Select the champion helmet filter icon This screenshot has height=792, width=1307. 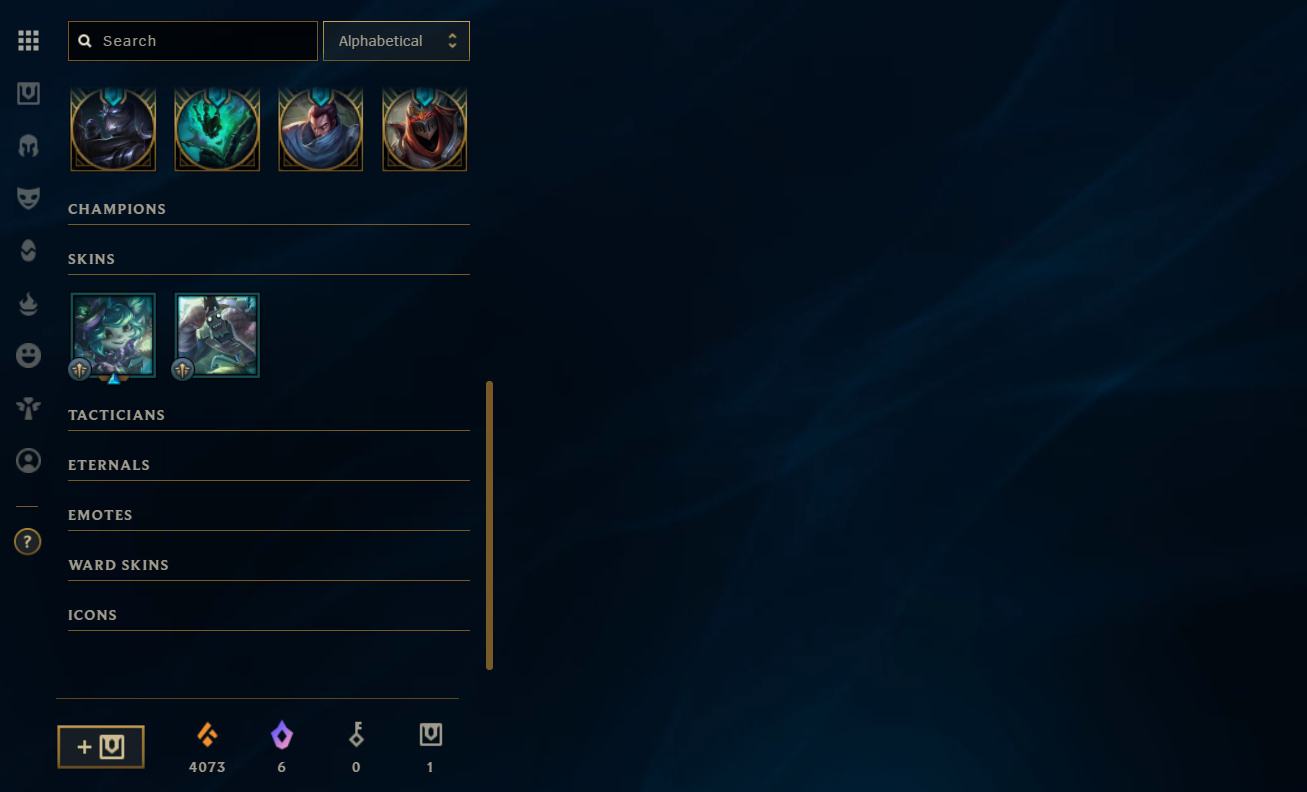pos(28,146)
